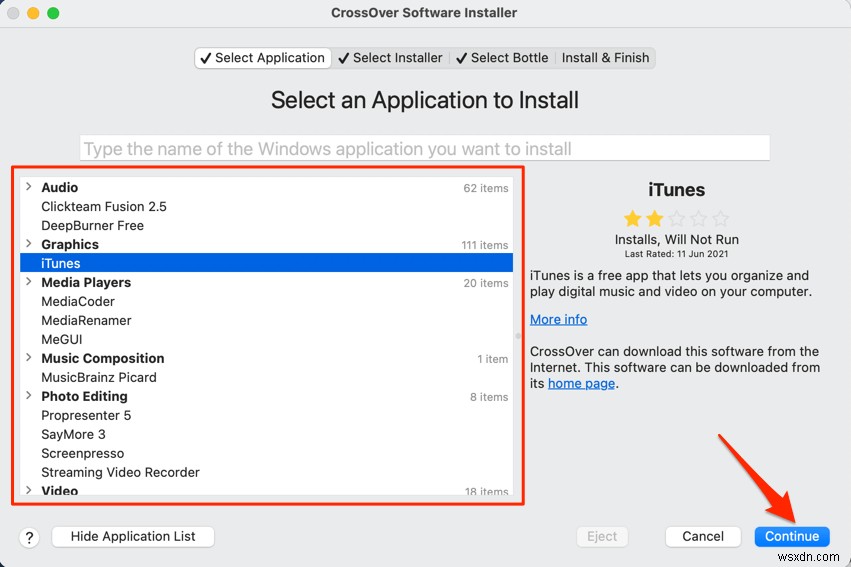851x567 pixels.
Task: Select Screenpresso in the list
Action: tap(266, 453)
